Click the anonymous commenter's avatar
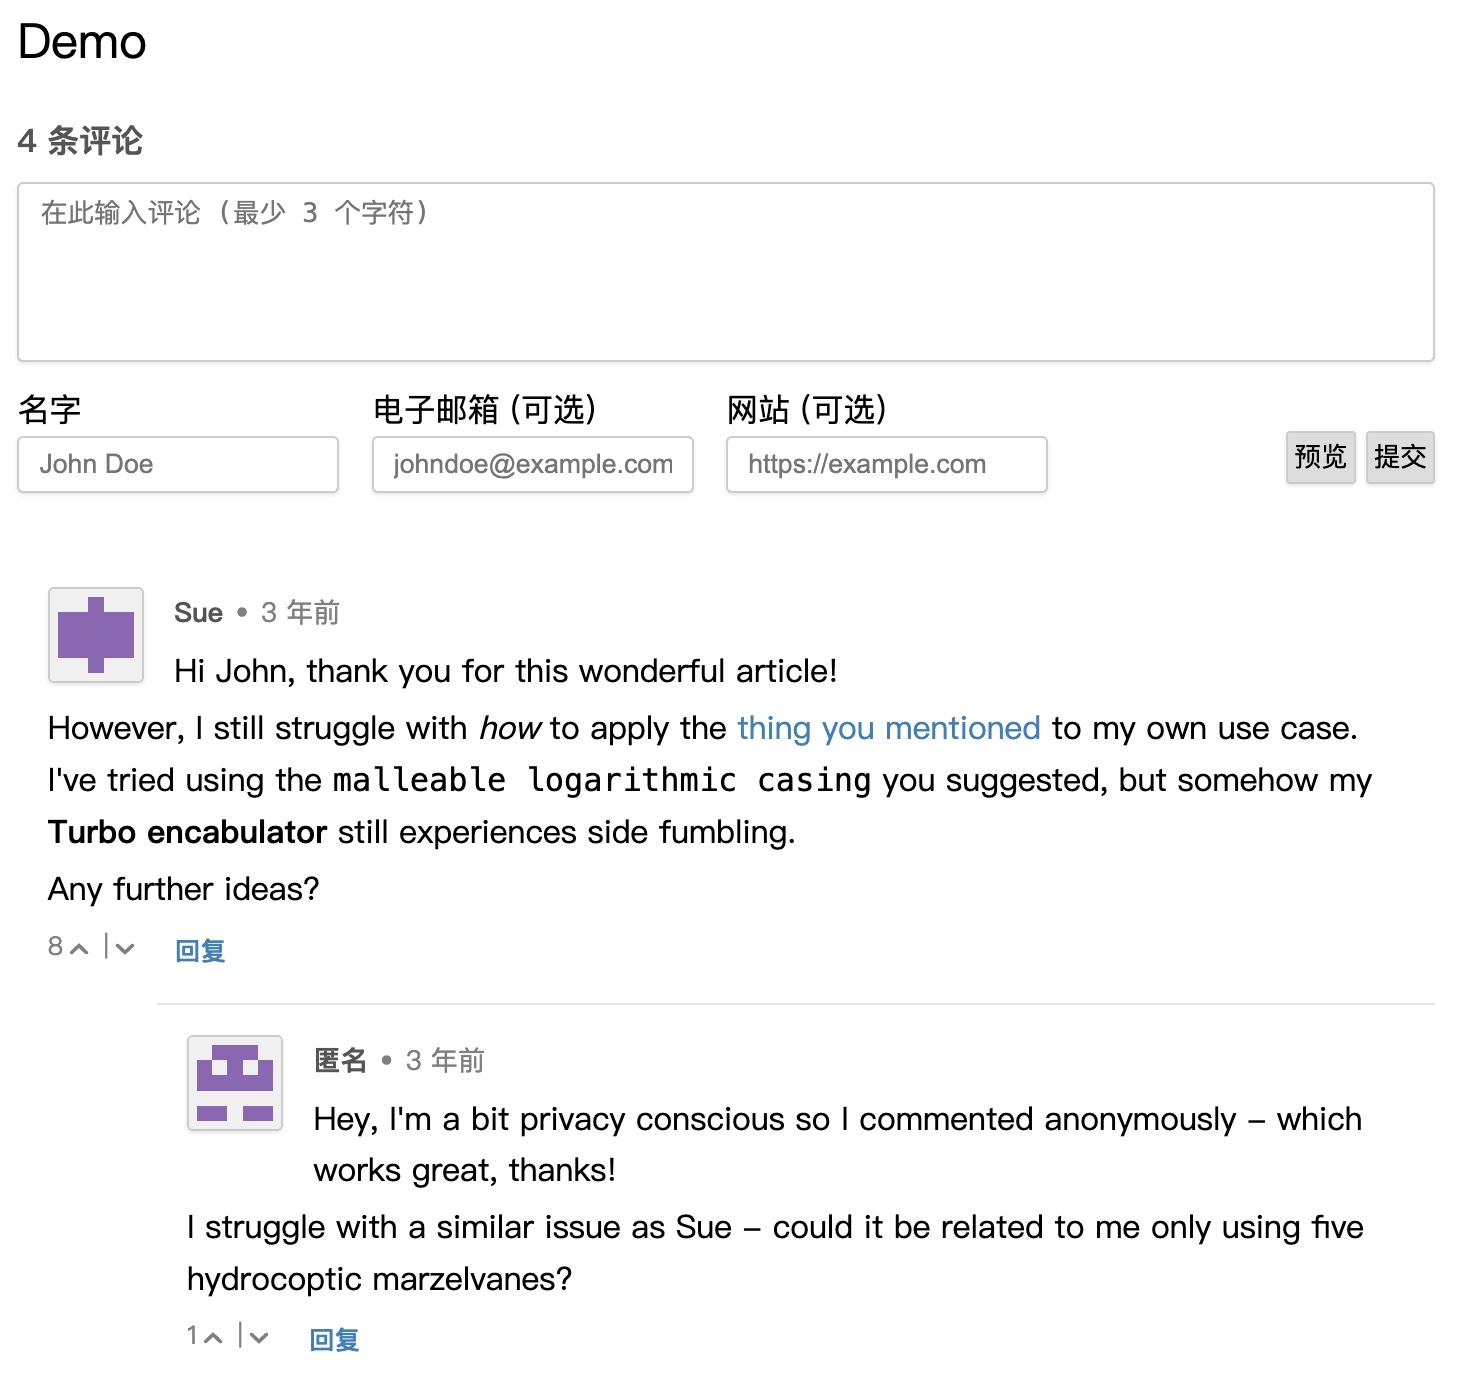Viewport: 1470px width, 1386px height. tap(235, 1083)
